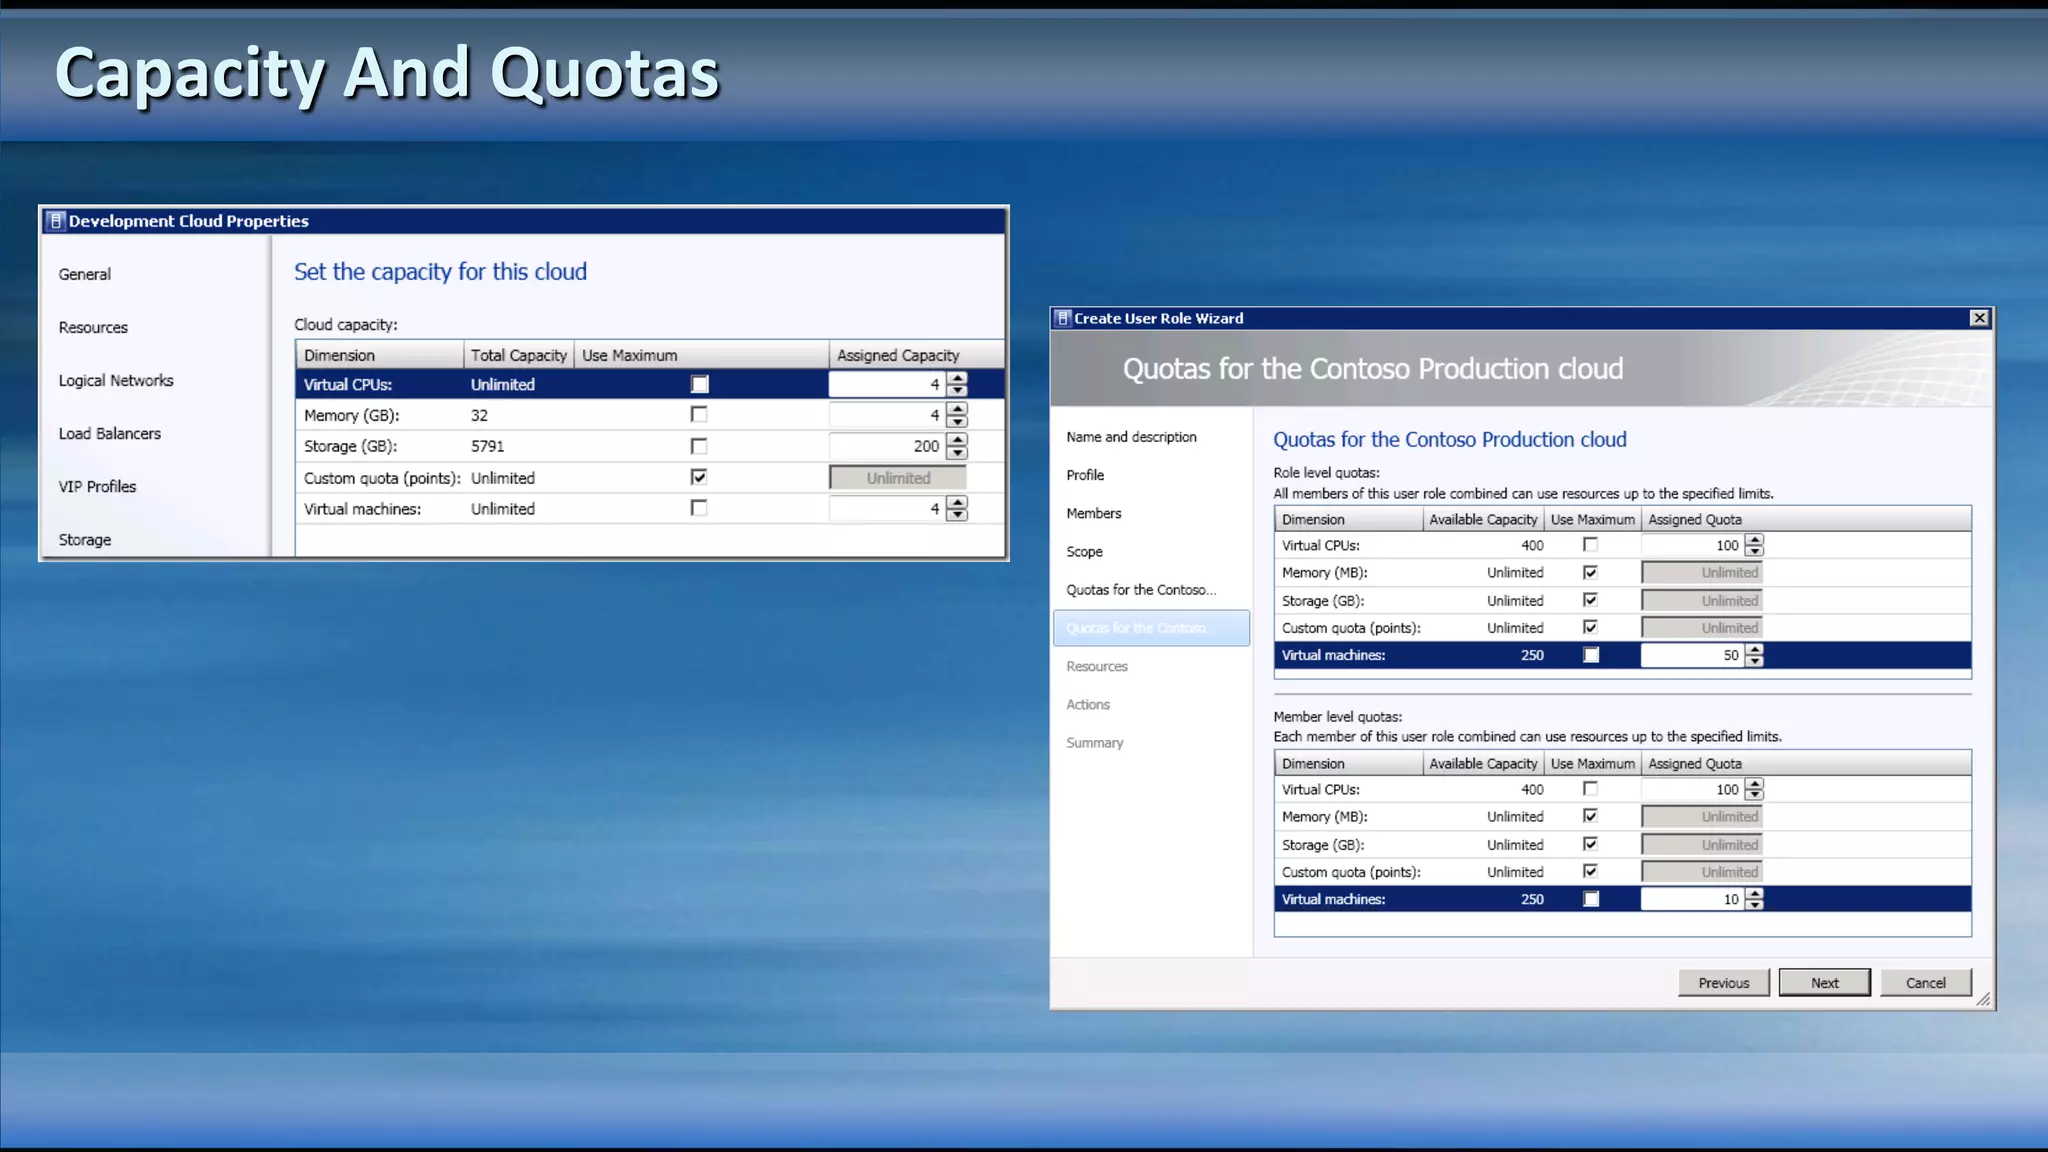Go to the first Quotas for the Contoso step

(x=1141, y=590)
